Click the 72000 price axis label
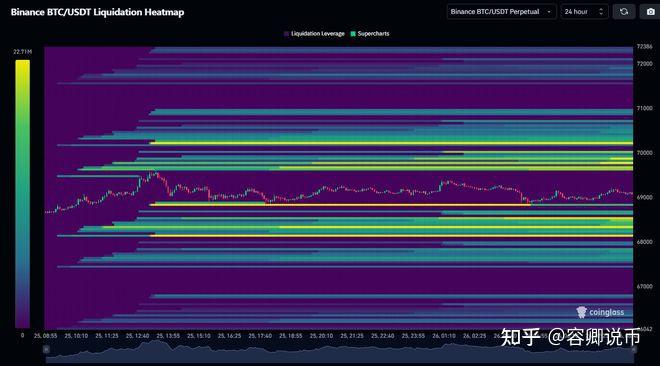Viewport: 660px width, 366px height. (x=644, y=64)
